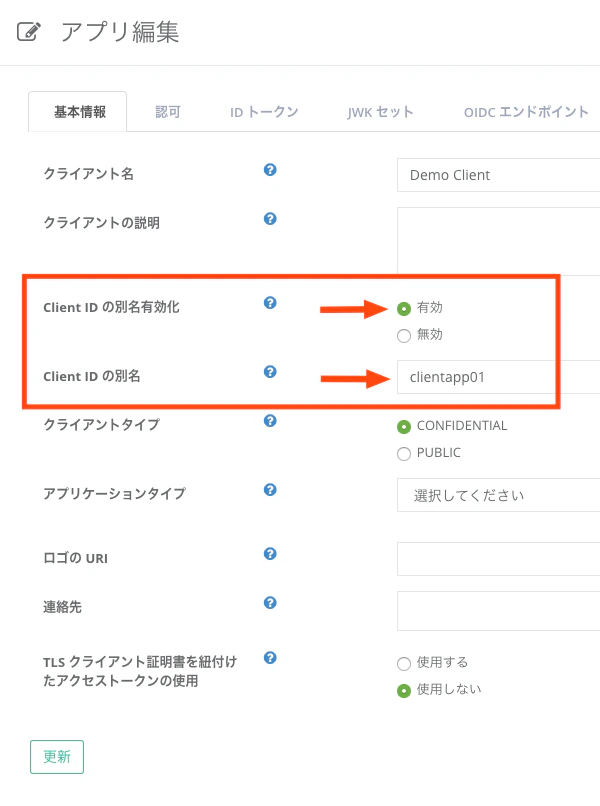This screenshot has height=806, width=600.
Task: View help for Client ID の別名有効化
Action: point(269,303)
